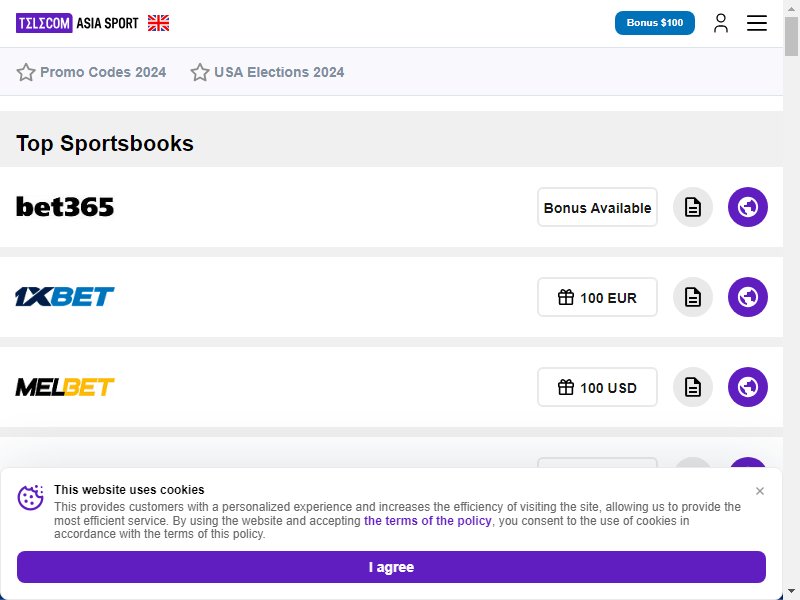Click the Melbet 100 USD bonus button
This screenshot has width=800, height=600.
click(597, 387)
